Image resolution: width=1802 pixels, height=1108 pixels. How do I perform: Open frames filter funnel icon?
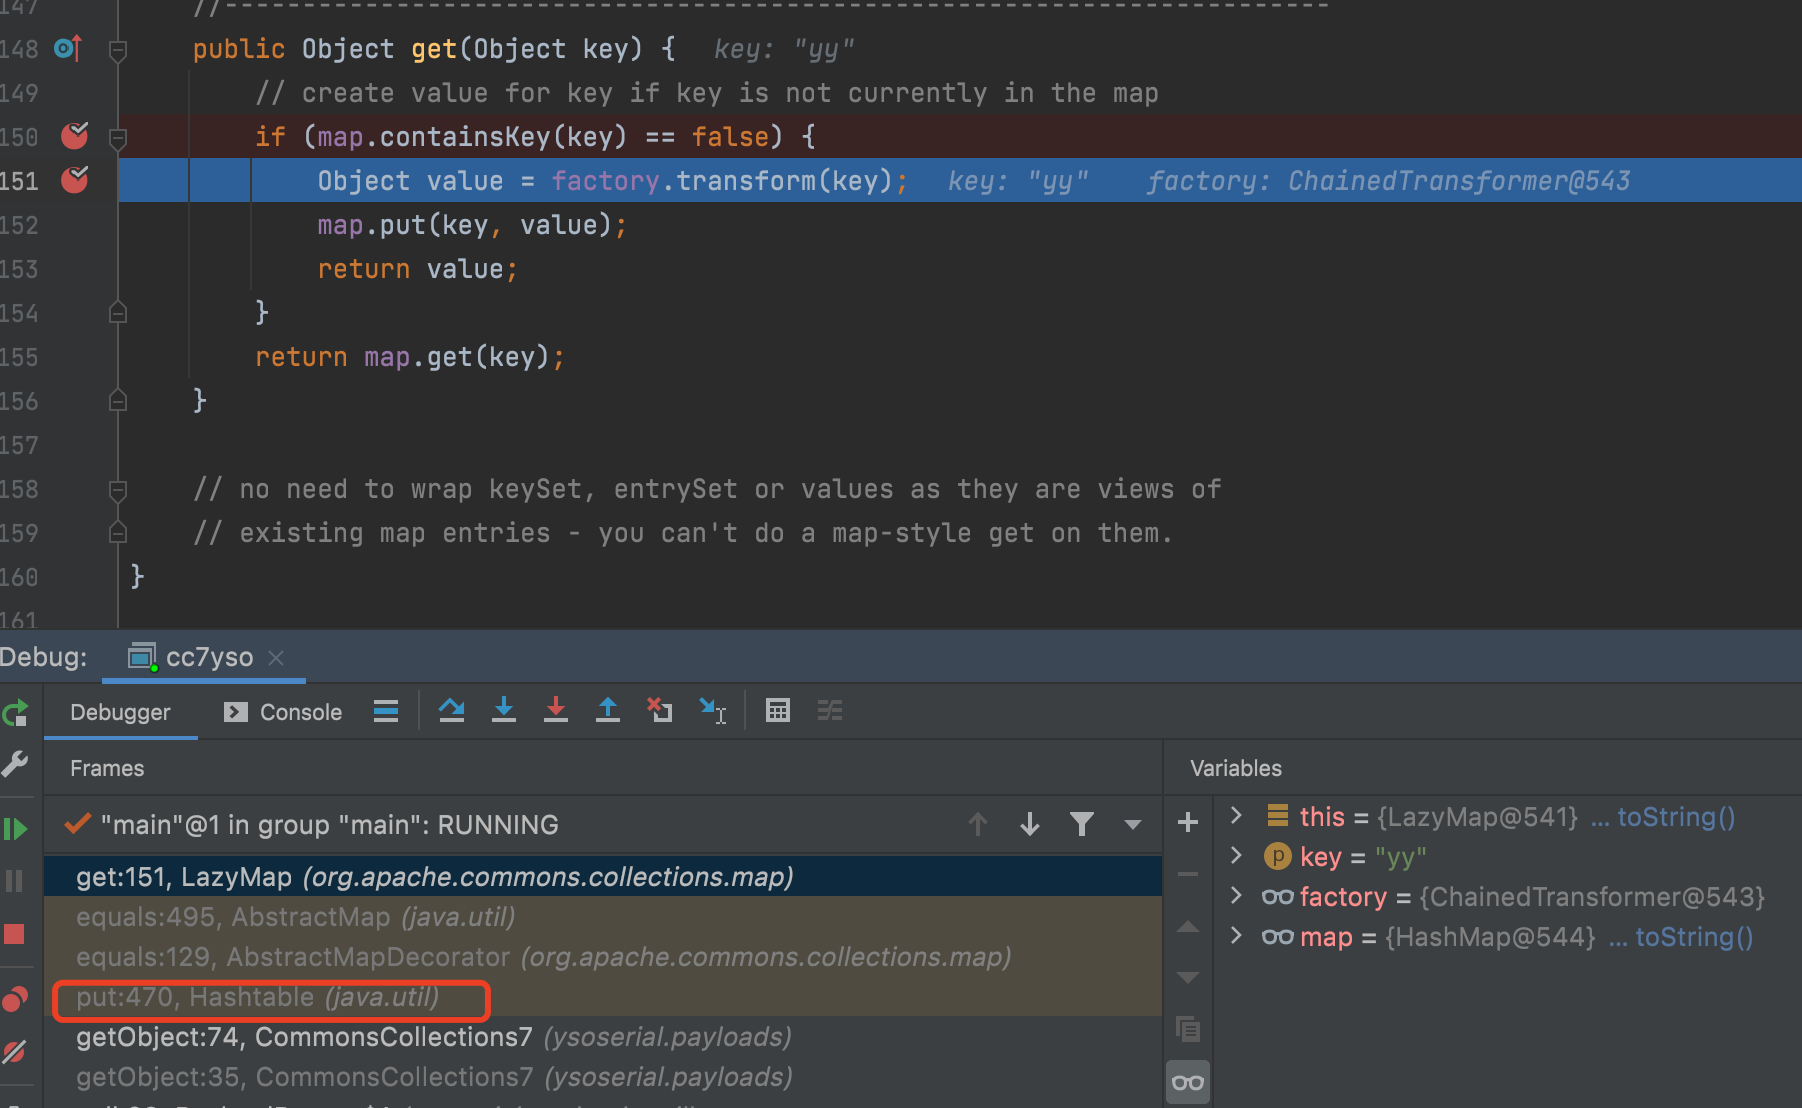tap(1082, 825)
